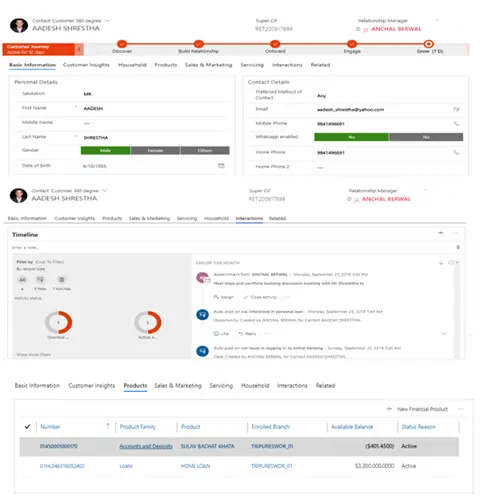Open the Product Family column header menu

pos(138,426)
